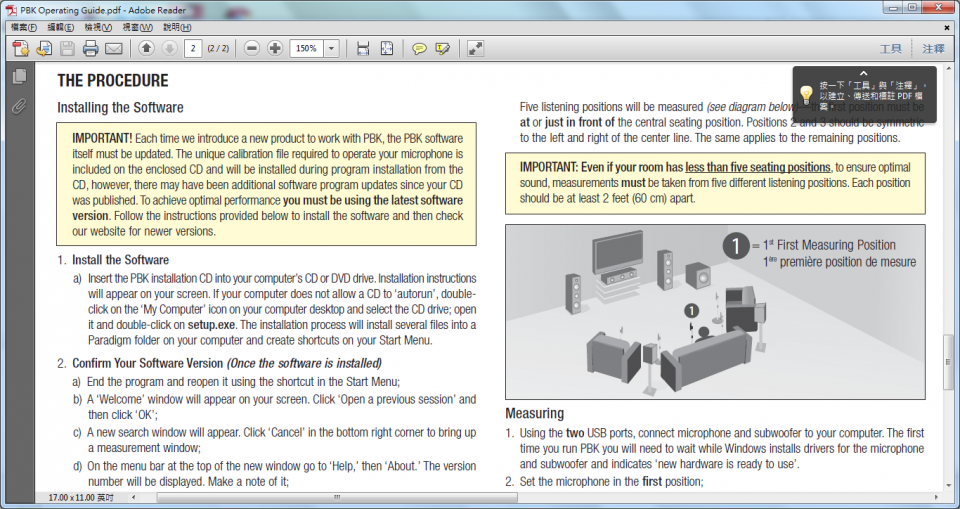Print the document using the printer icon
This screenshot has width=960, height=509.
91,48
